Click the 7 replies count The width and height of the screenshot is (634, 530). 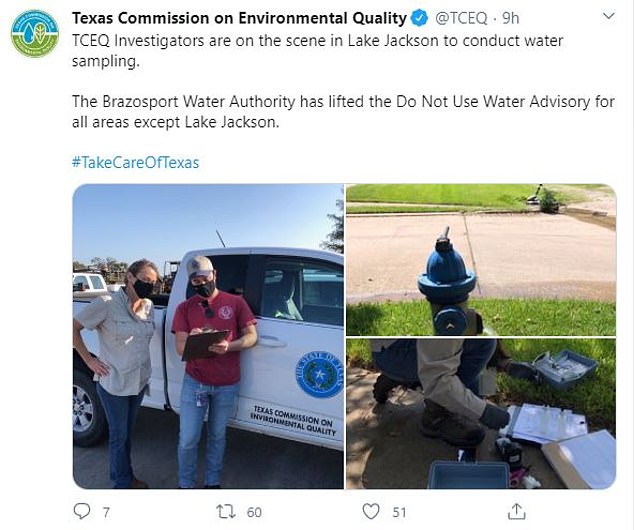[106, 513]
